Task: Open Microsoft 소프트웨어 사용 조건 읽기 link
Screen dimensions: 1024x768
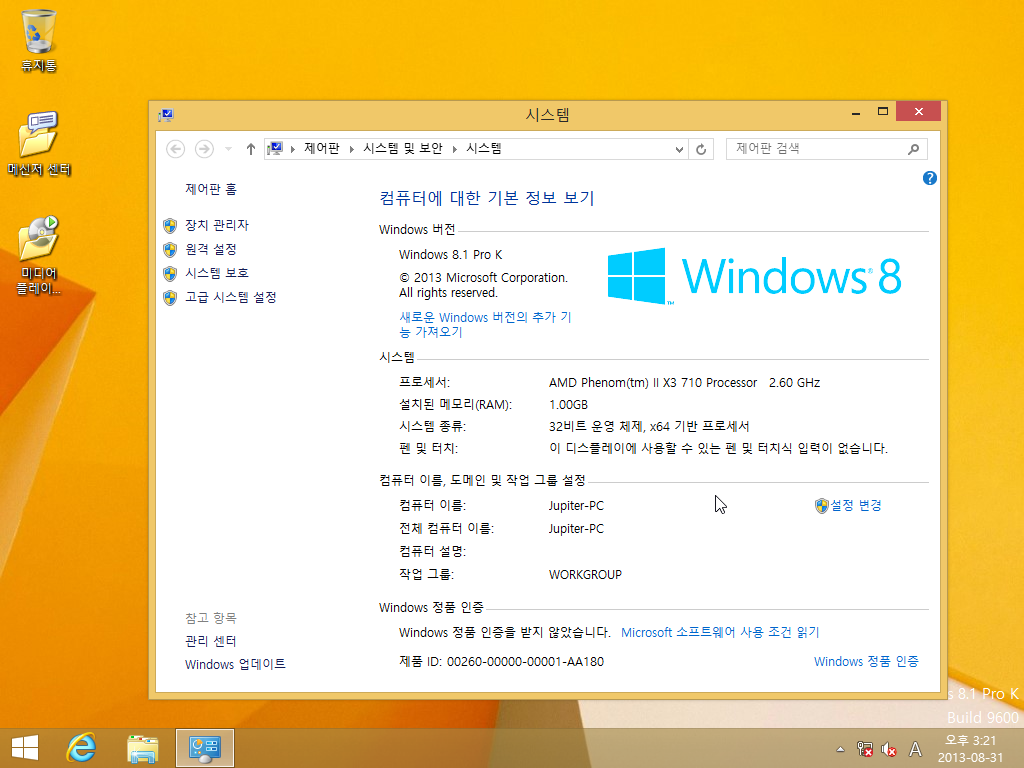Action: (x=720, y=632)
